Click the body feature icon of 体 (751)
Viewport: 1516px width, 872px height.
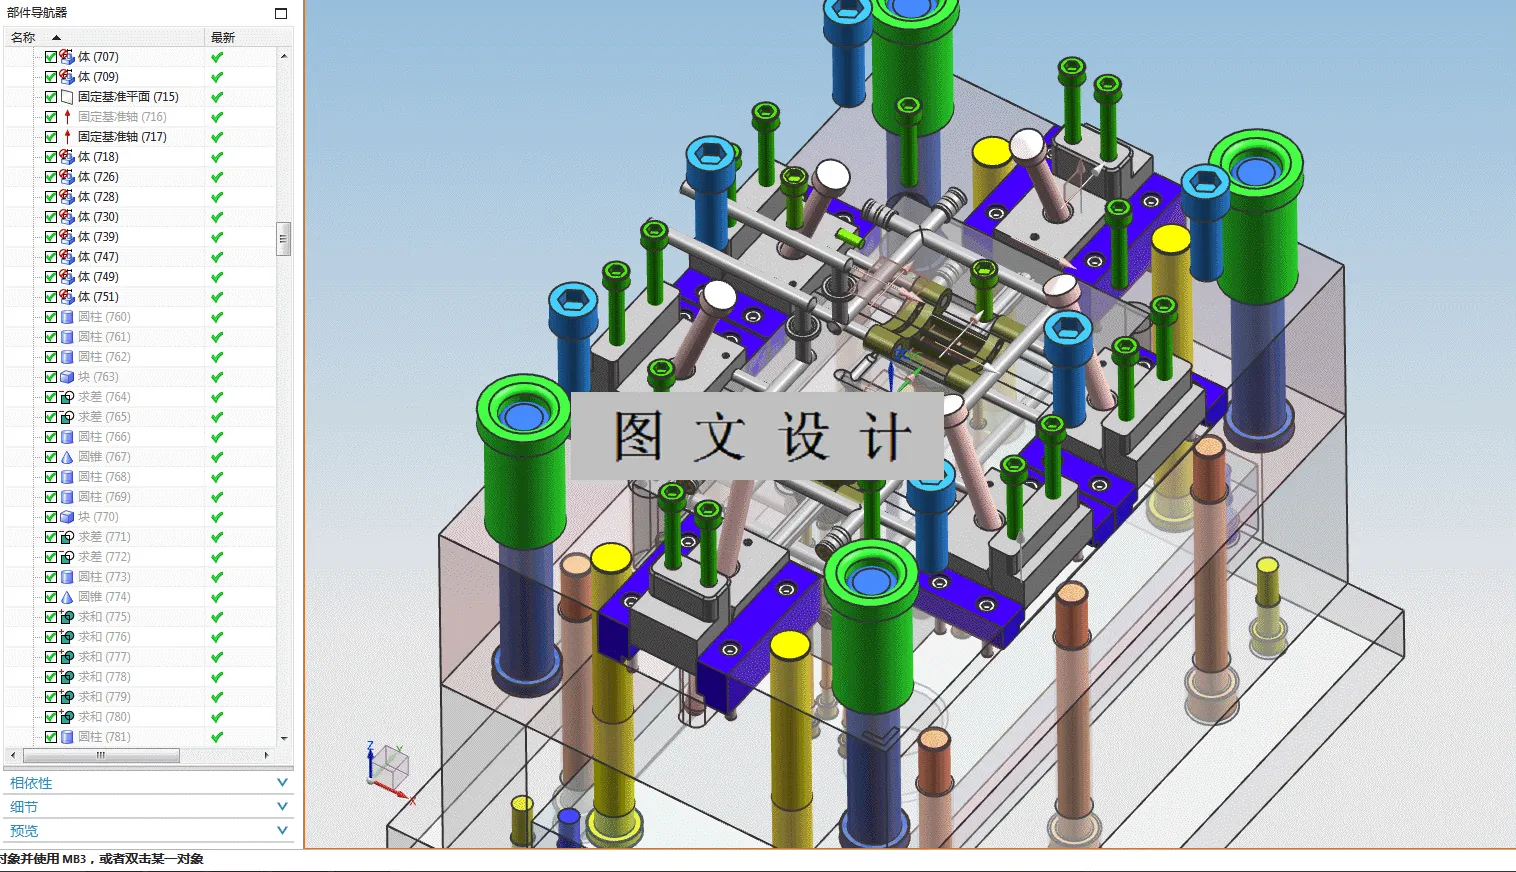65,296
